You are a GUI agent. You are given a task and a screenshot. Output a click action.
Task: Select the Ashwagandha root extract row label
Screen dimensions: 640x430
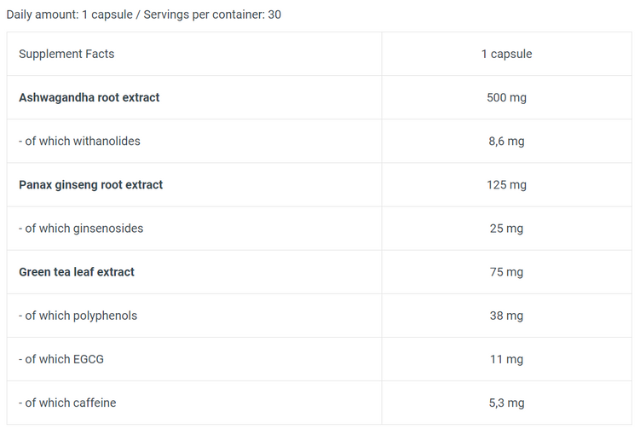click(x=89, y=98)
